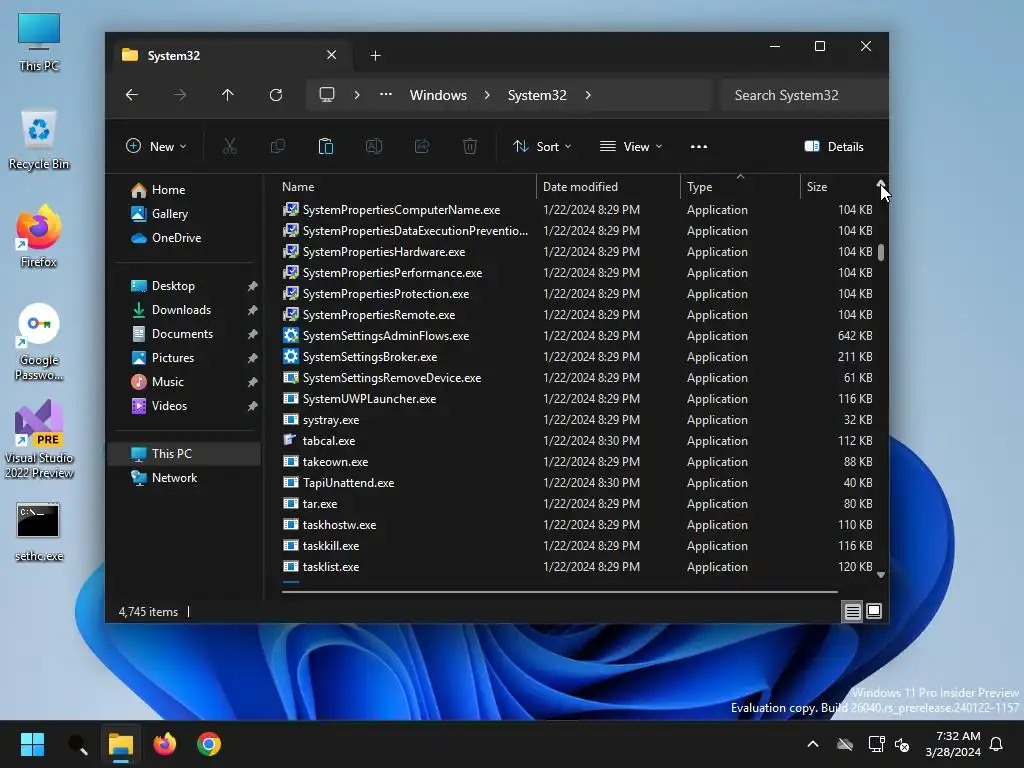Click the Cut scissors icon
Viewport: 1024px width, 768px height.
pos(229,146)
